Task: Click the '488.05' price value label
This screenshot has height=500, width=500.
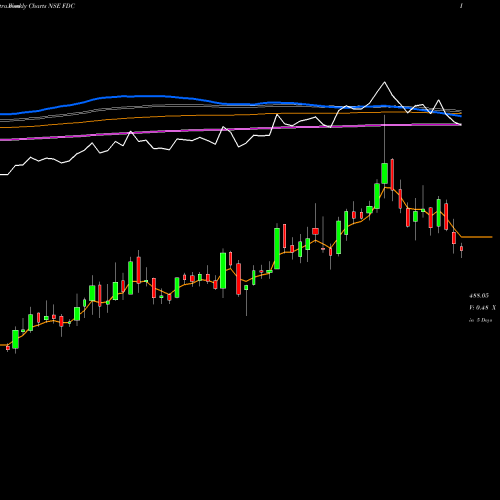Action: pos(479,296)
